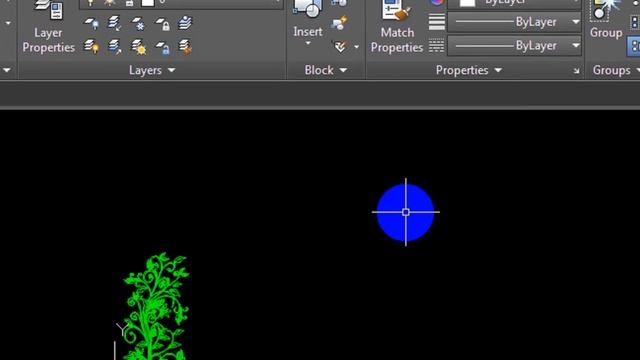Expand the Block panel flyout
The height and width of the screenshot is (360, 640).
326,70
